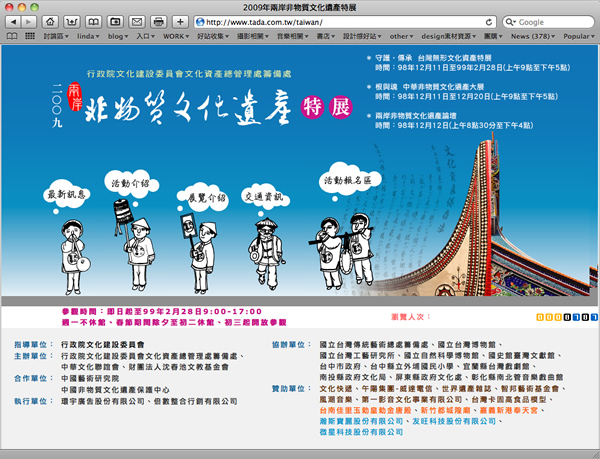Click the mail envelope toolbar icon

(137, 22)
